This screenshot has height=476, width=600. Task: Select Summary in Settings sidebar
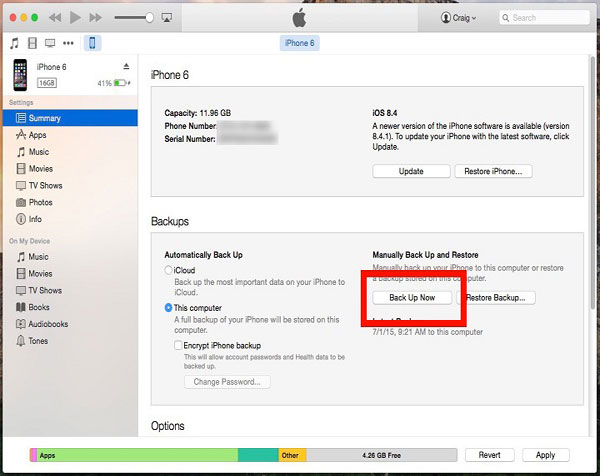click(x=70, y=118)
